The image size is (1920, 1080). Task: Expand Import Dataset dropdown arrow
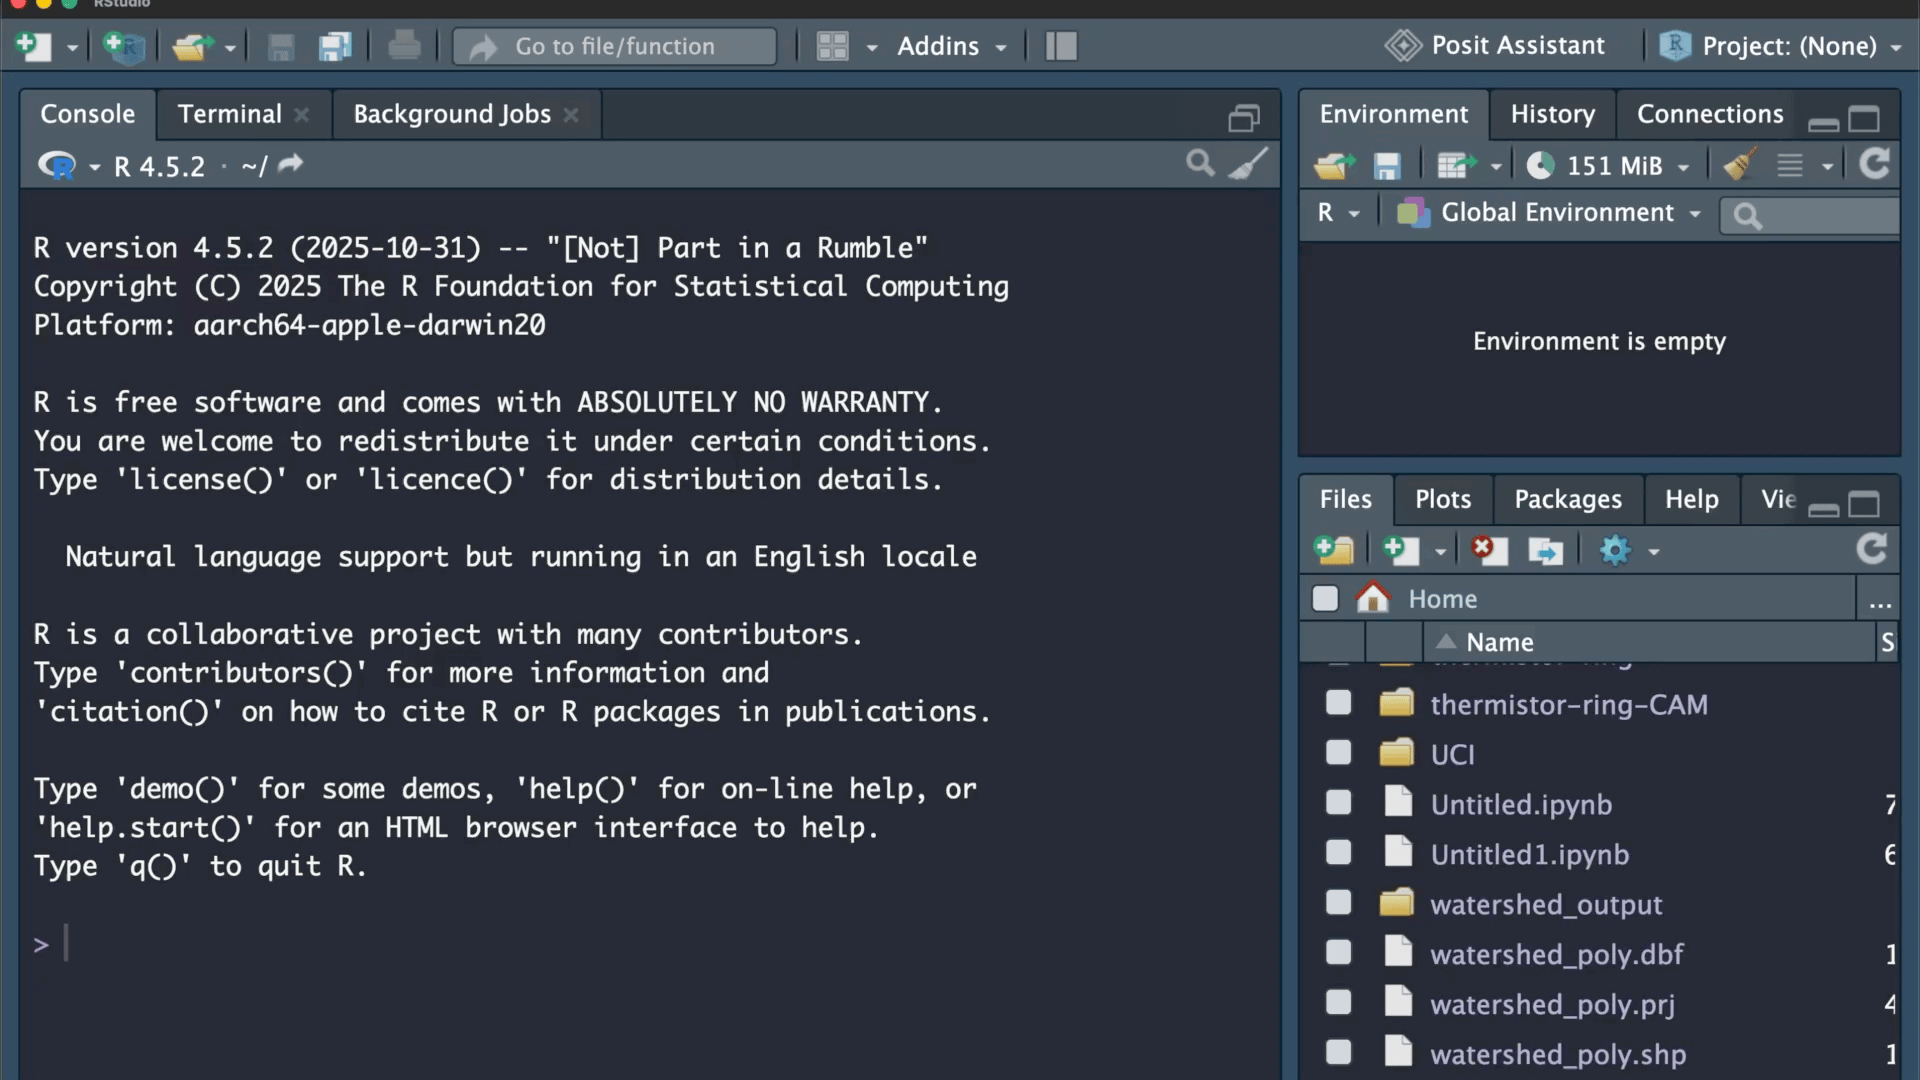pyautogui.click(x=1496, y=167)
